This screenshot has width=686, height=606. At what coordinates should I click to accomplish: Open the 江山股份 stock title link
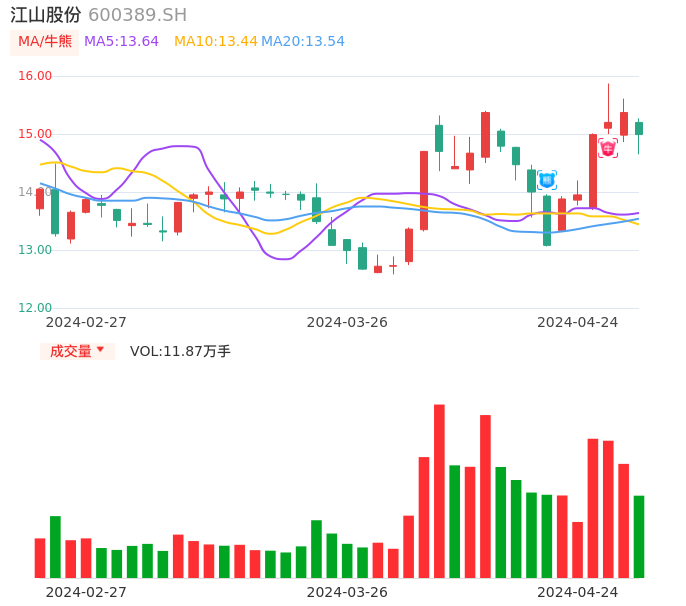pos(46,15)
